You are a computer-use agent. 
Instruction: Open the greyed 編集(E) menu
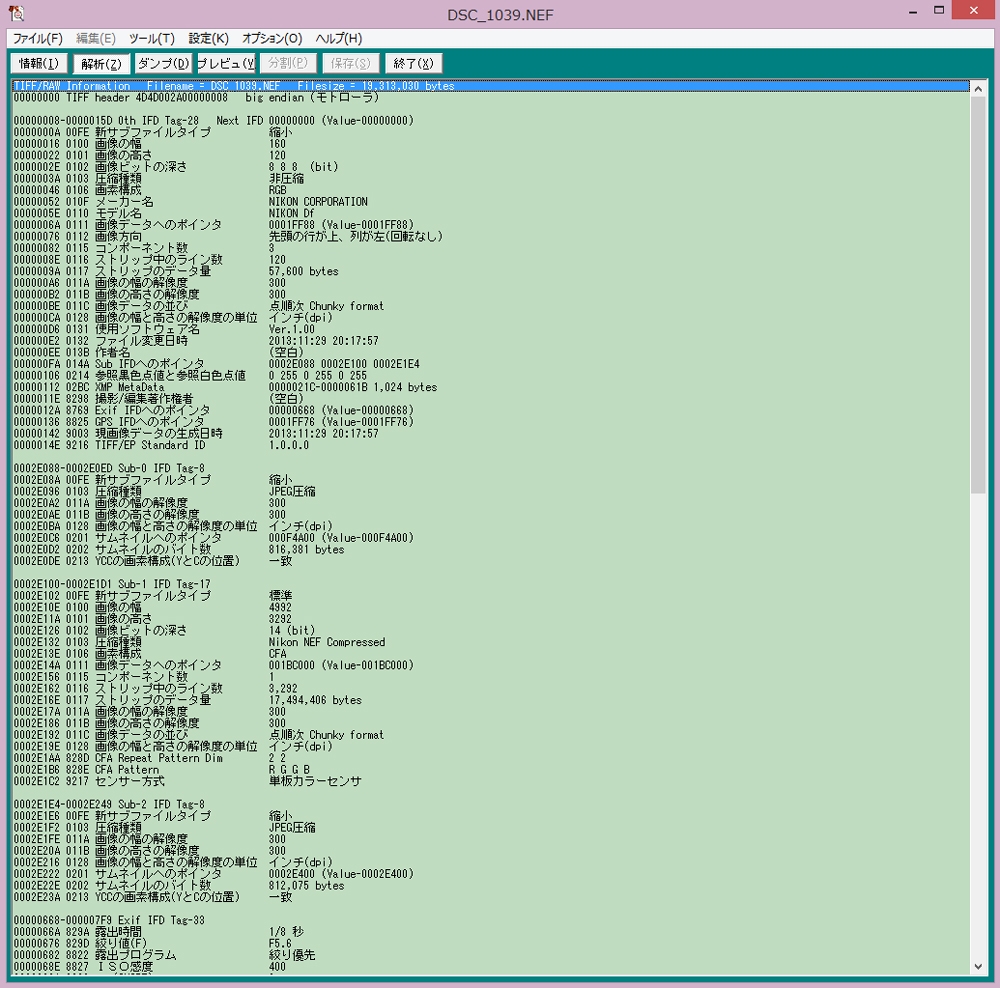pos(96,38)
